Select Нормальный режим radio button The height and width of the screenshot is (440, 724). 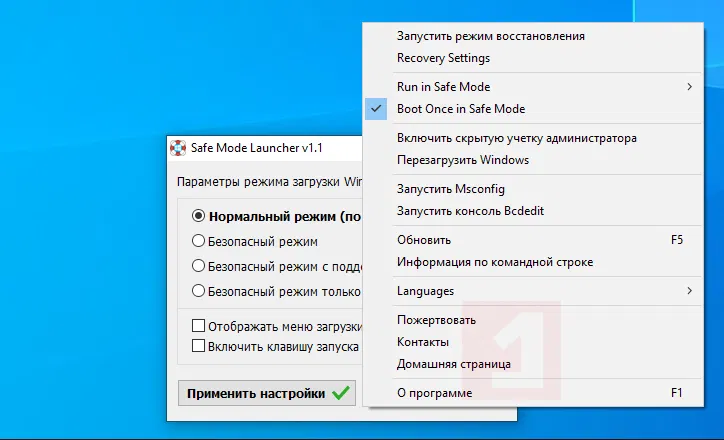[198, 216]
